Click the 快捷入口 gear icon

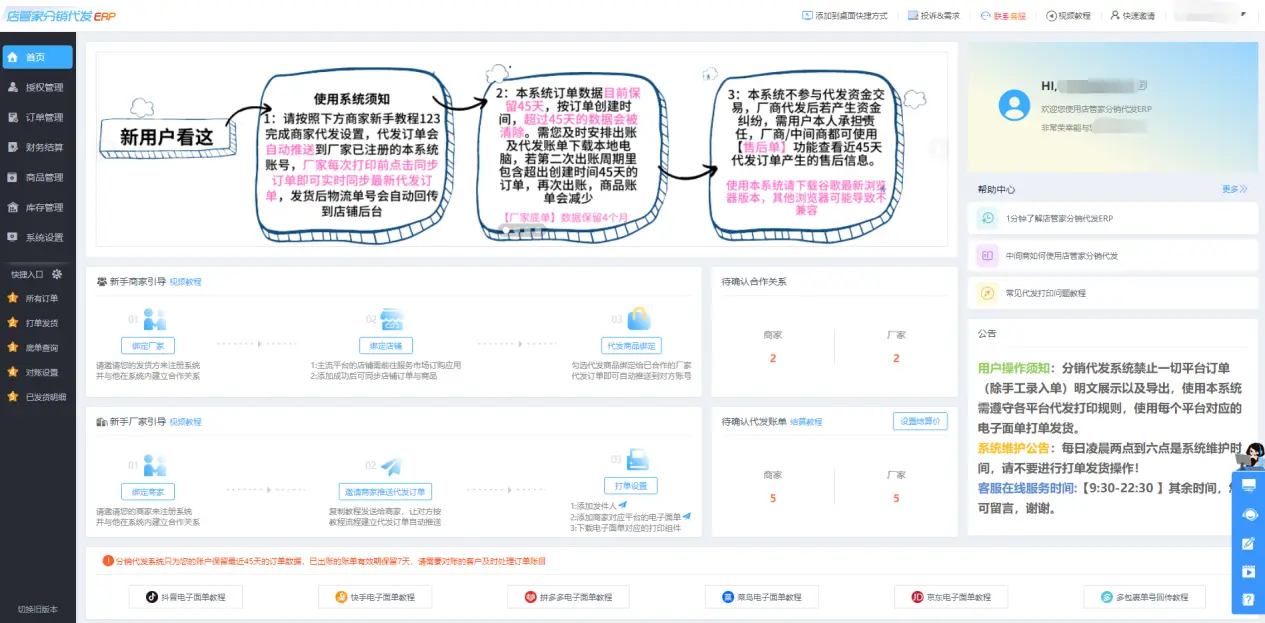(57, 273)
